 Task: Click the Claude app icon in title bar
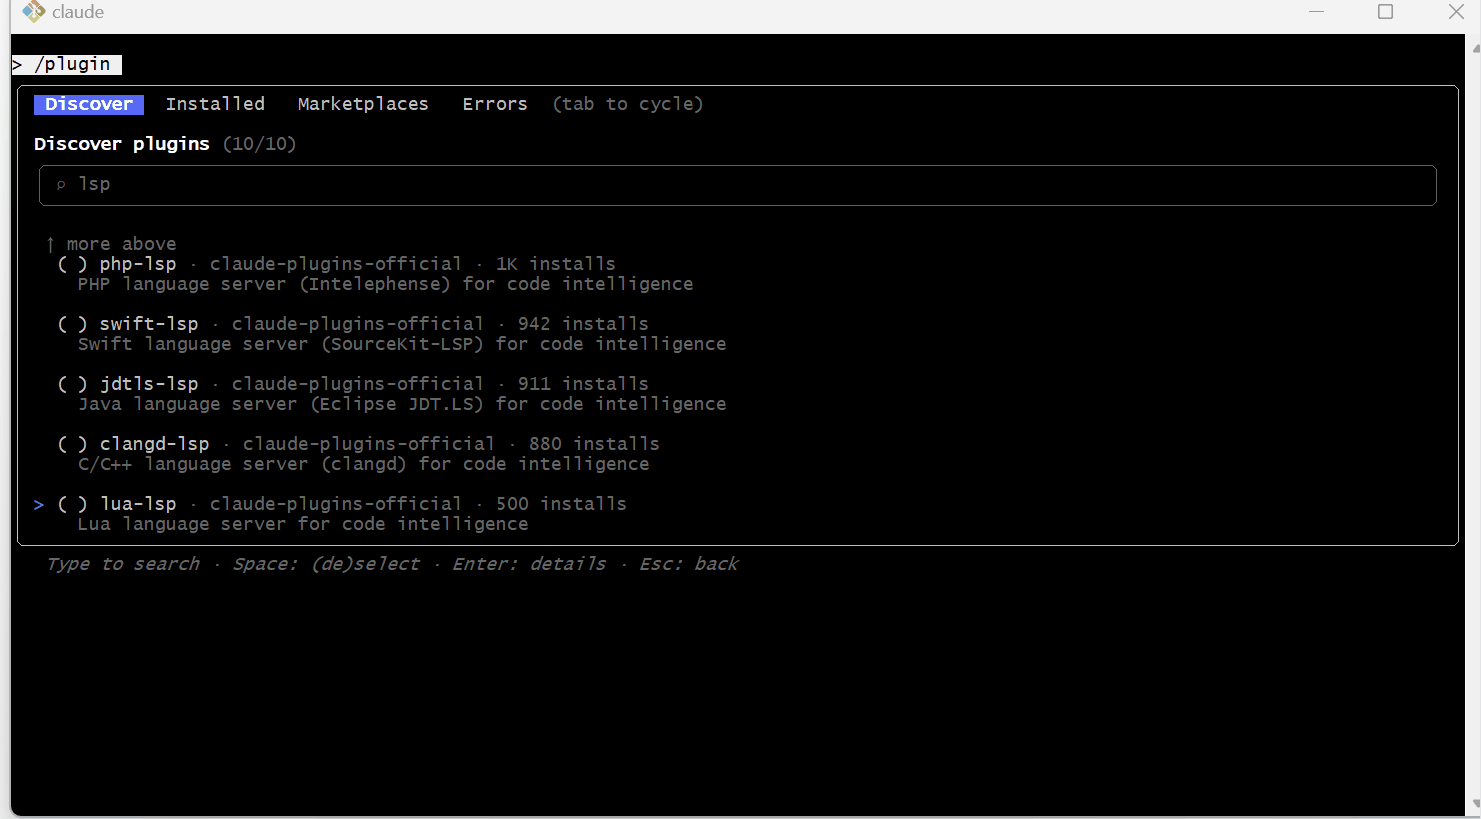[x=34, y=12]
